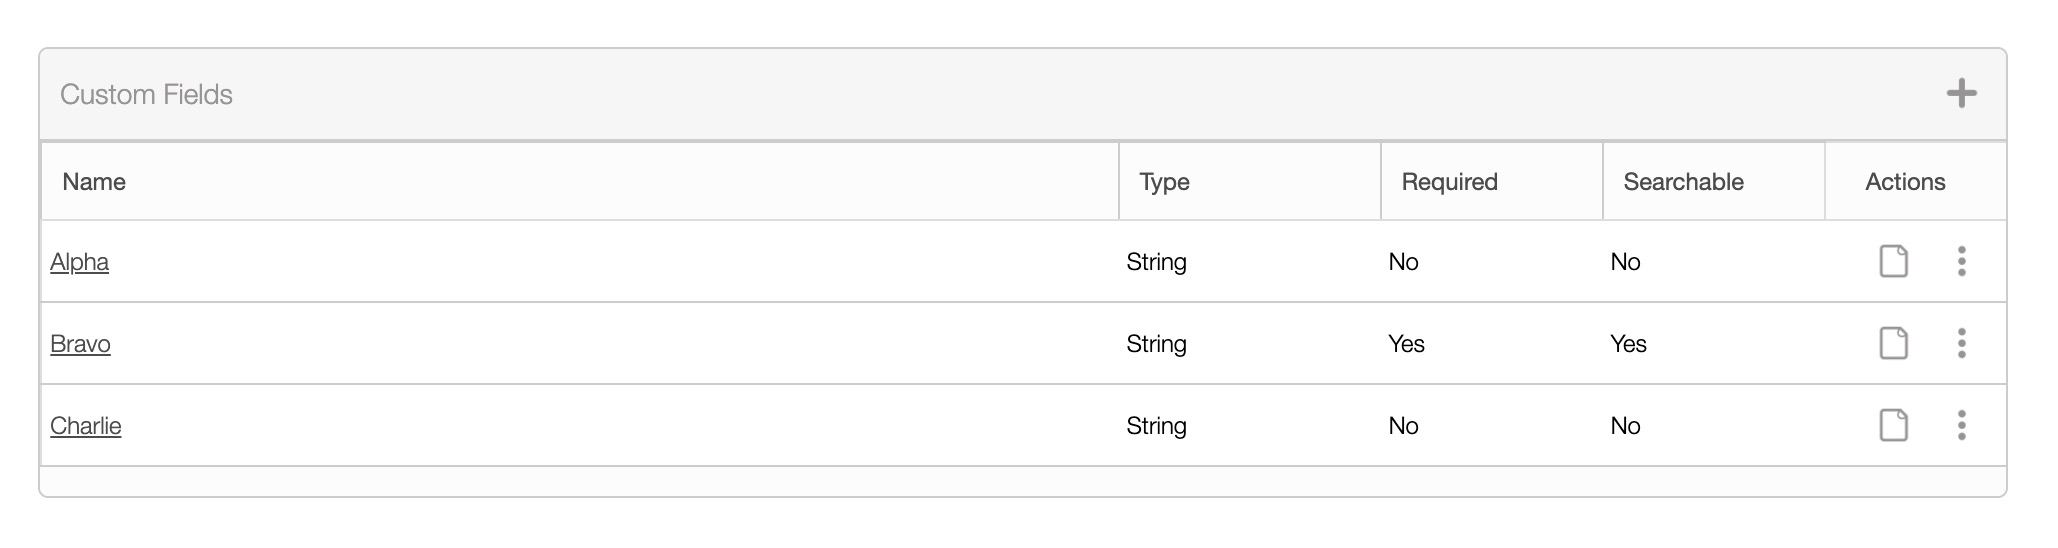Click the plus icon to add custom field
Viewport: 2058px width, 548px height.
pos(1961,94)
